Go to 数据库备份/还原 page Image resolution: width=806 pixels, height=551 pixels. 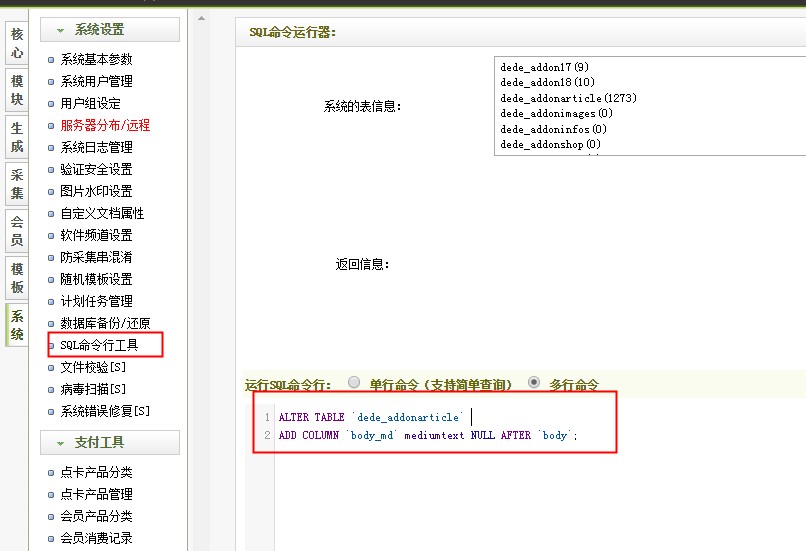tap(105, 324)
